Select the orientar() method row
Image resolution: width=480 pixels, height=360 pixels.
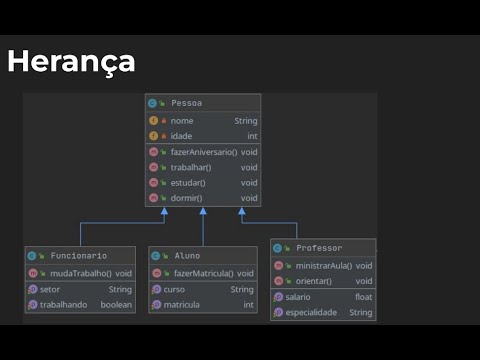[x=323, y=281]
